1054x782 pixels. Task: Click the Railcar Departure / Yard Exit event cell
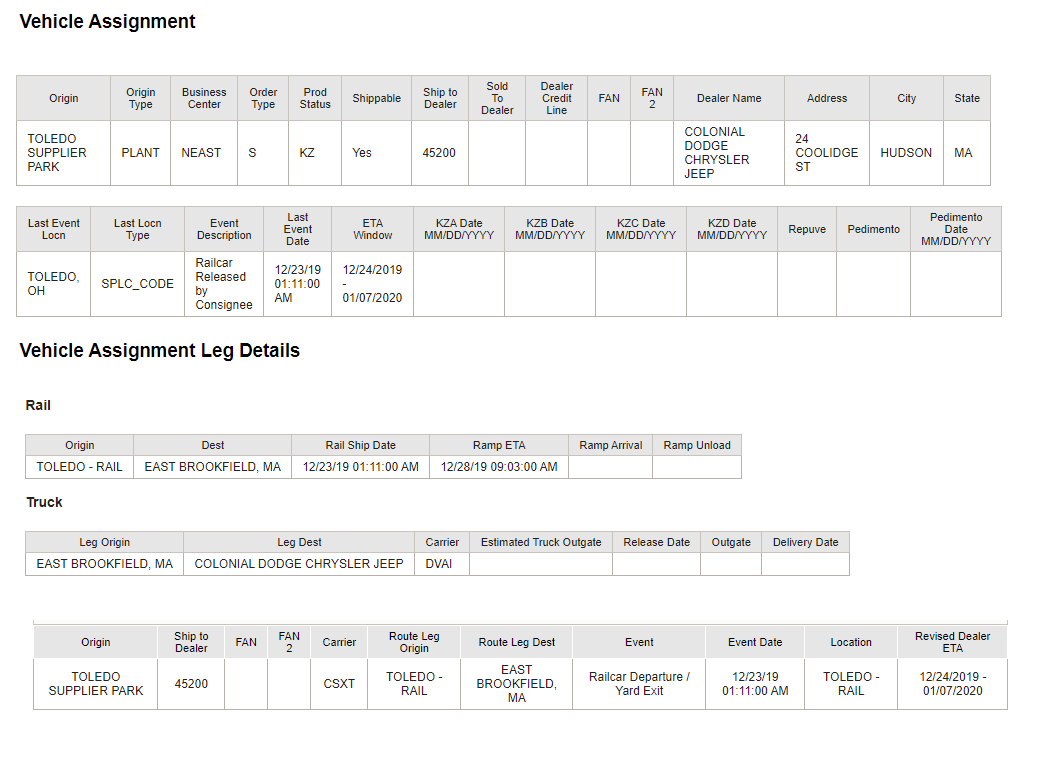(639, 683)
